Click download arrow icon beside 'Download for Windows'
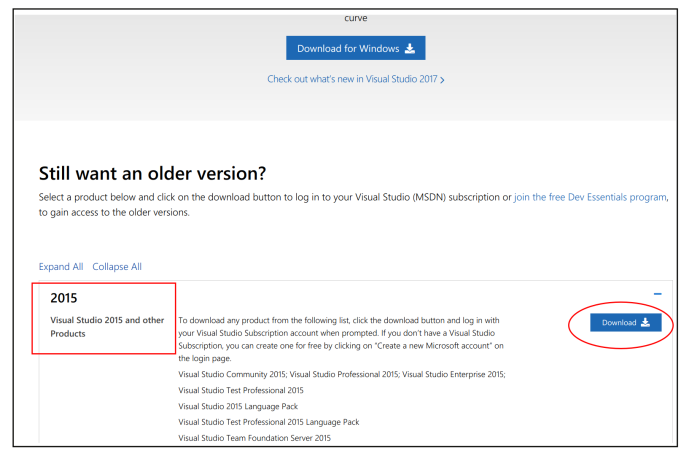 [410, 48]
